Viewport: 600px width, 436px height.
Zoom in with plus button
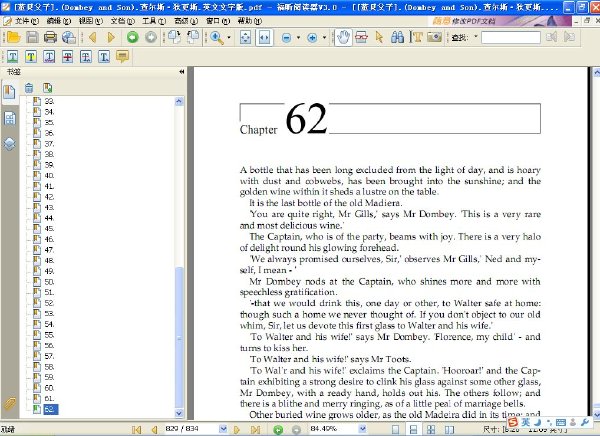click(x=312, y=38)
